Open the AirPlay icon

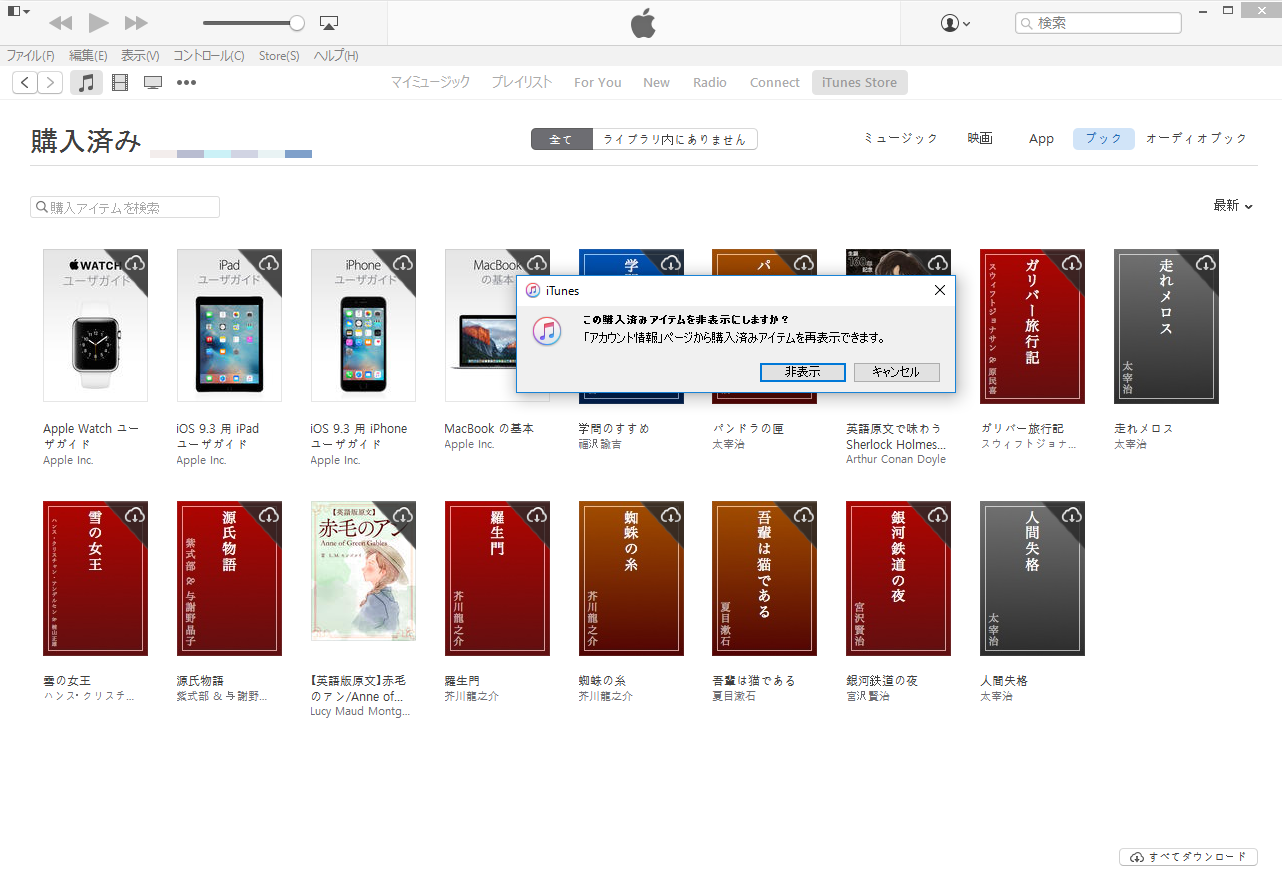(x=329, y=23)
